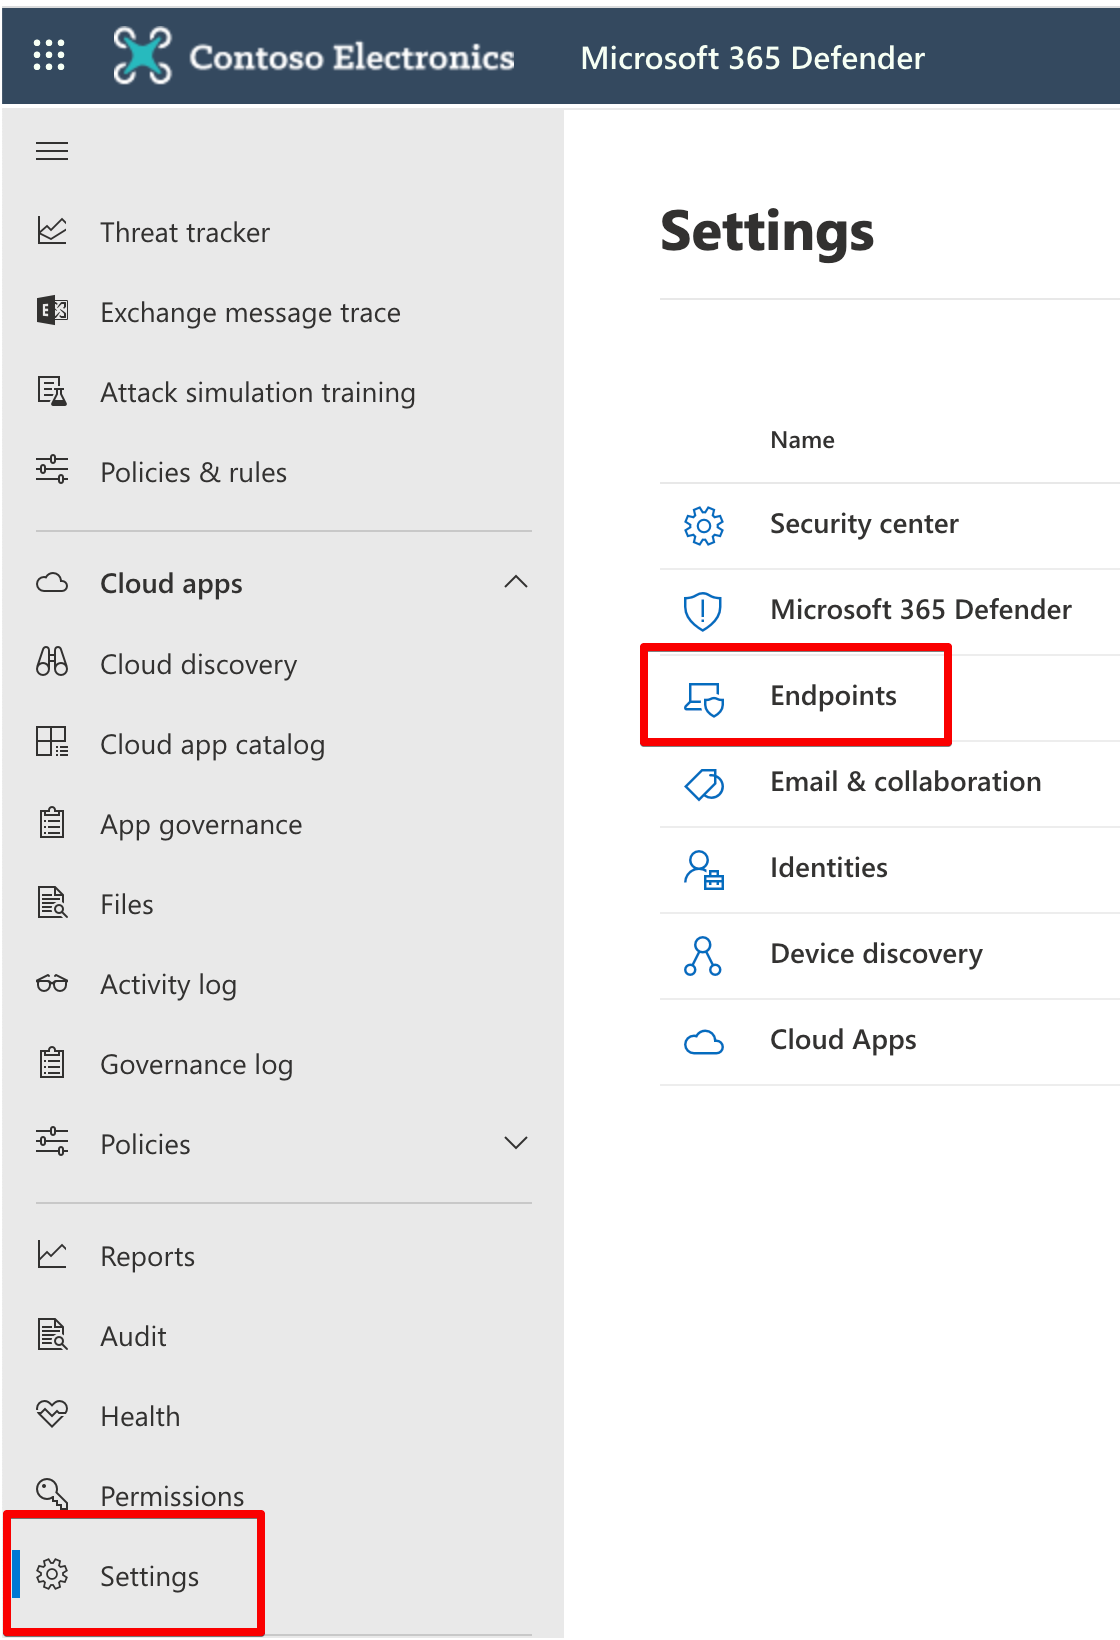Screen dimensions: 1120x1640
Task: Click the Security center gear icon
Action: 704,525
